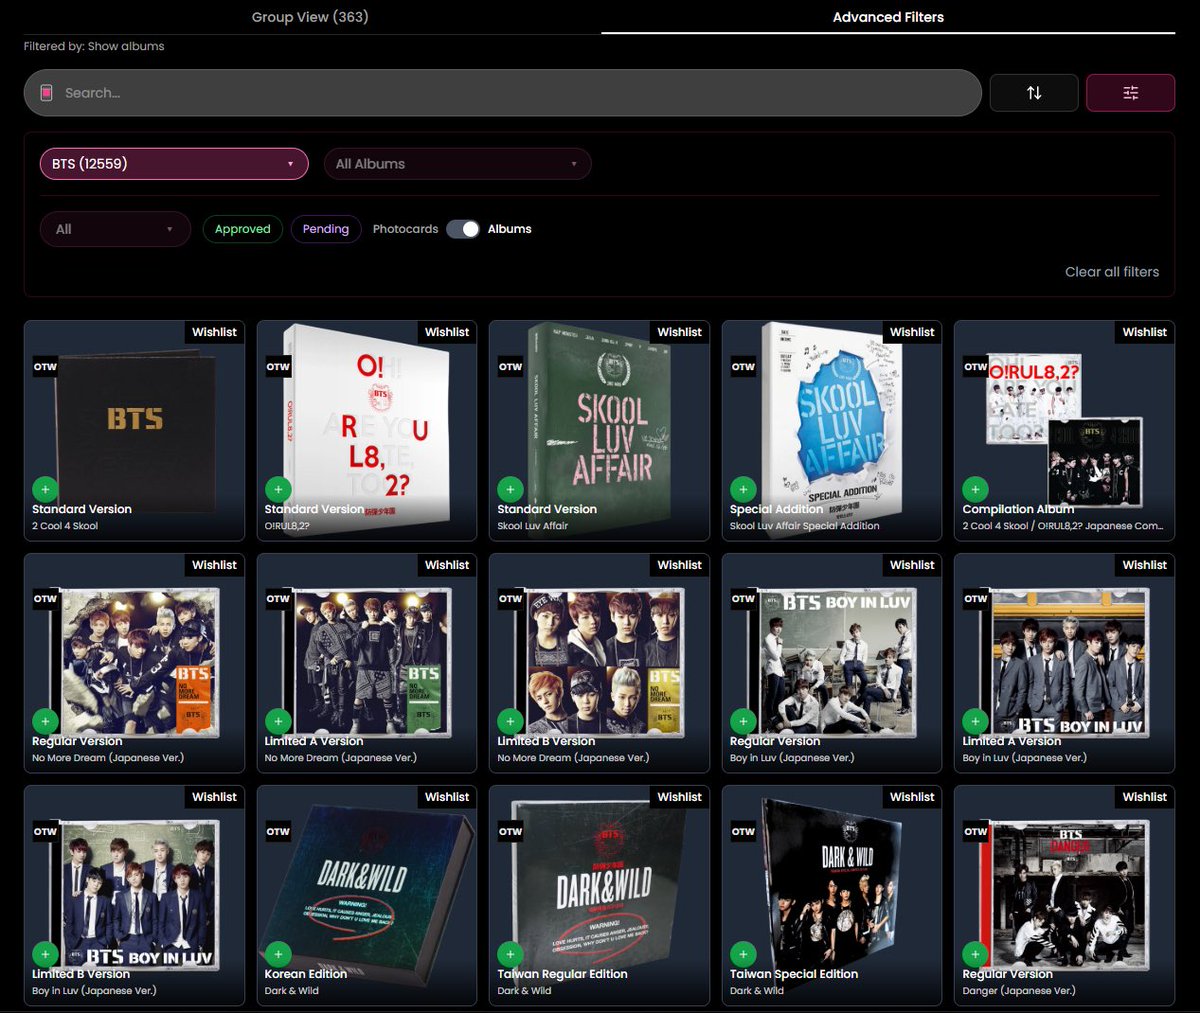Toggle the Pending status filter

click(x=326, y=229)
